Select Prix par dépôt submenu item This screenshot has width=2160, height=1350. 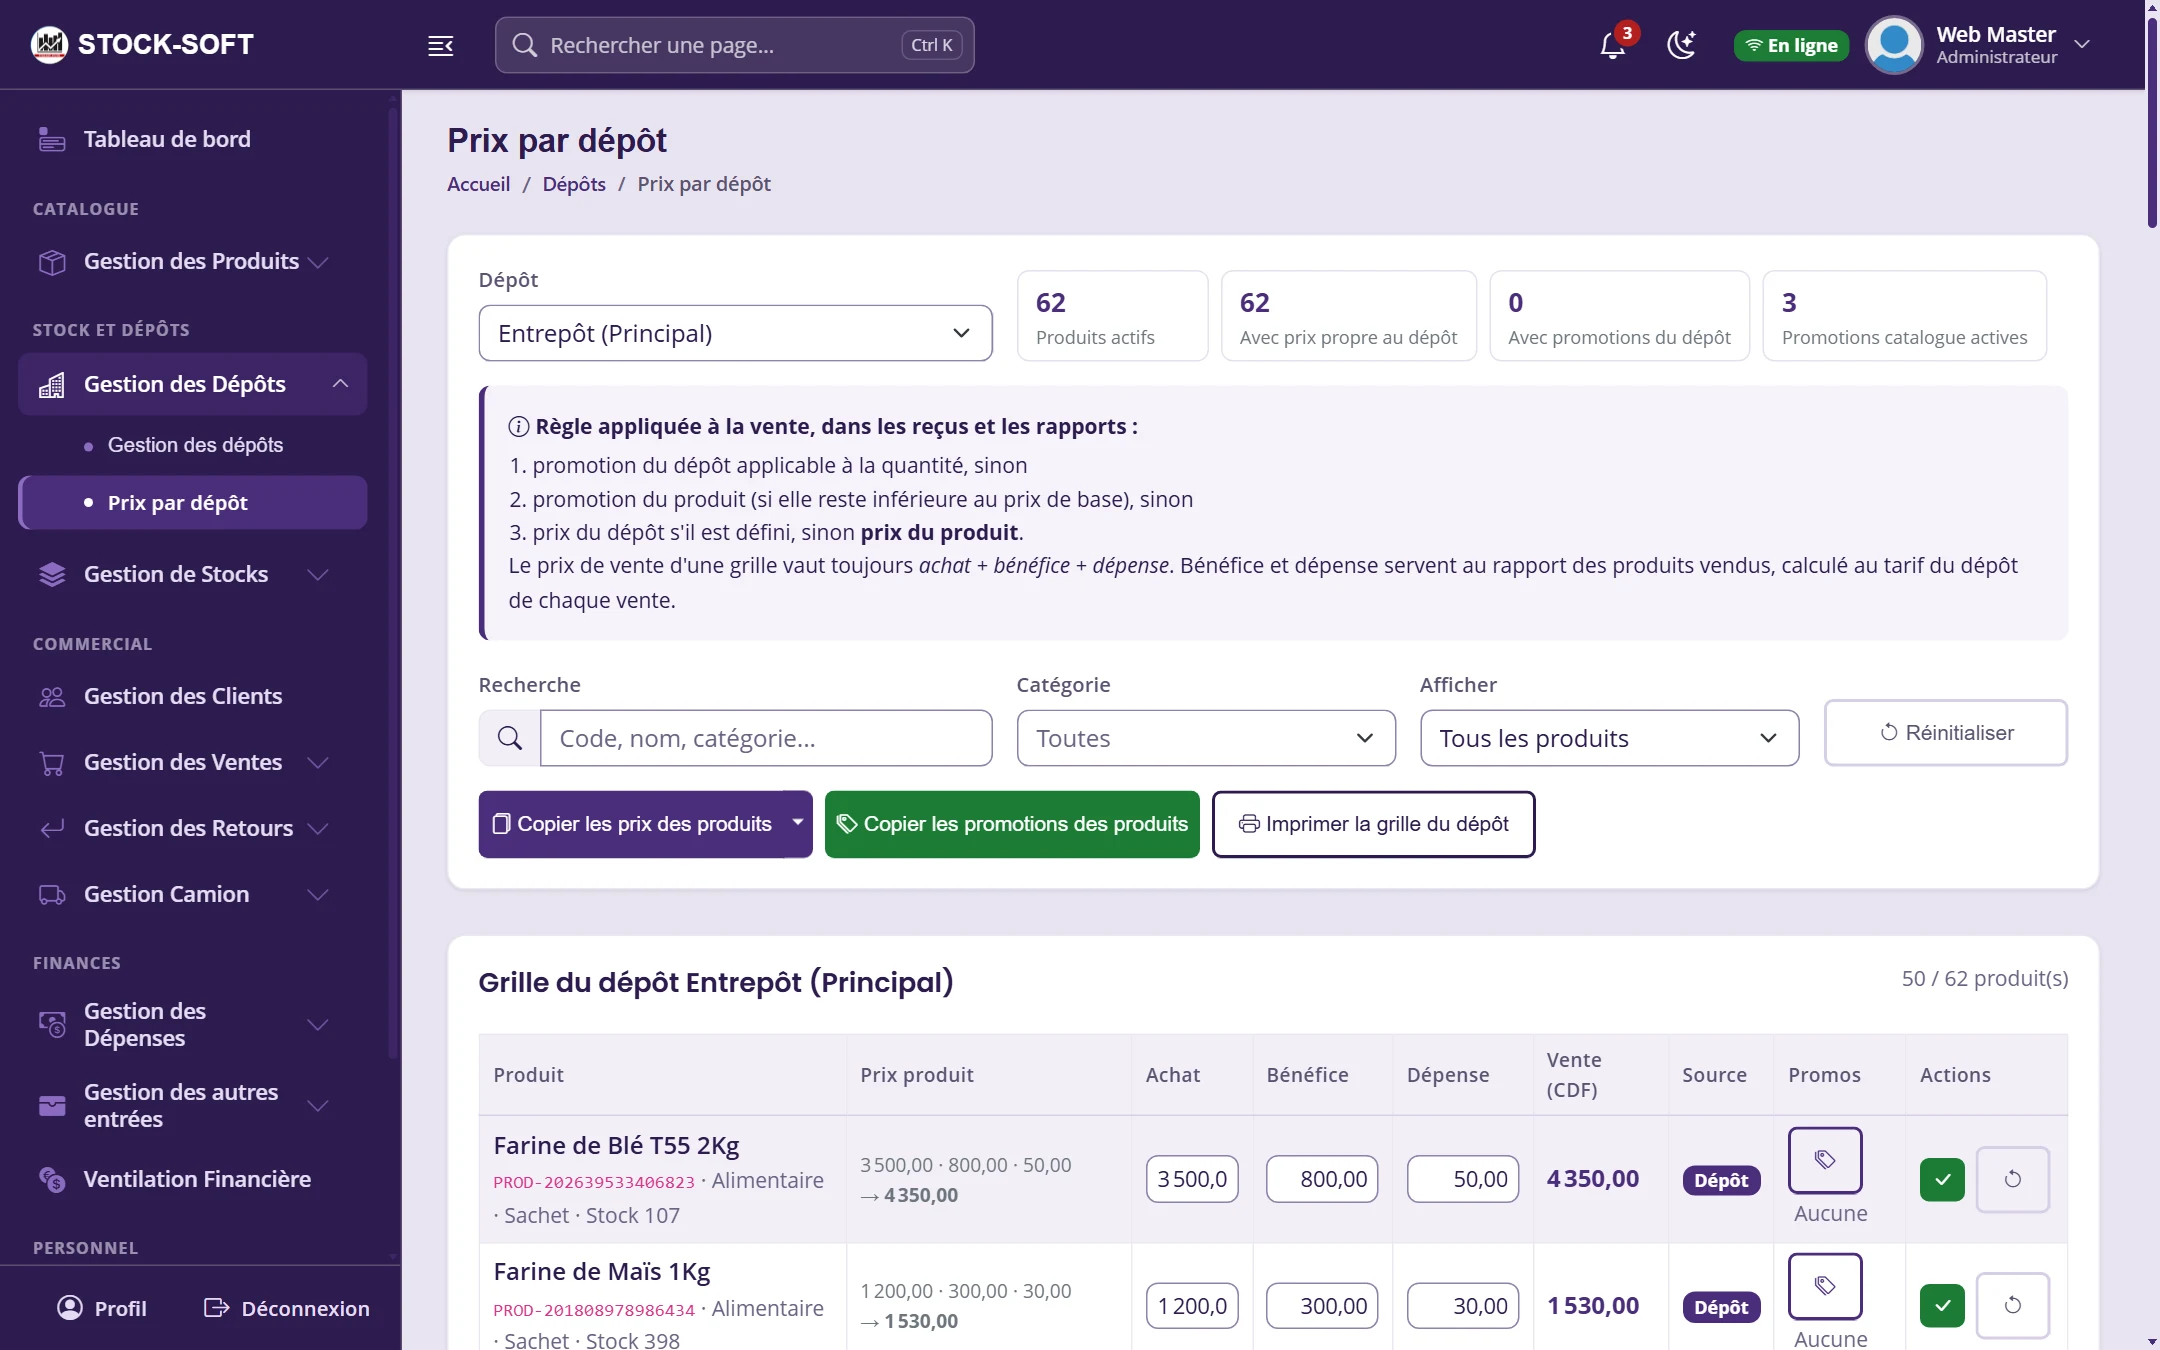tap(193, 503)
